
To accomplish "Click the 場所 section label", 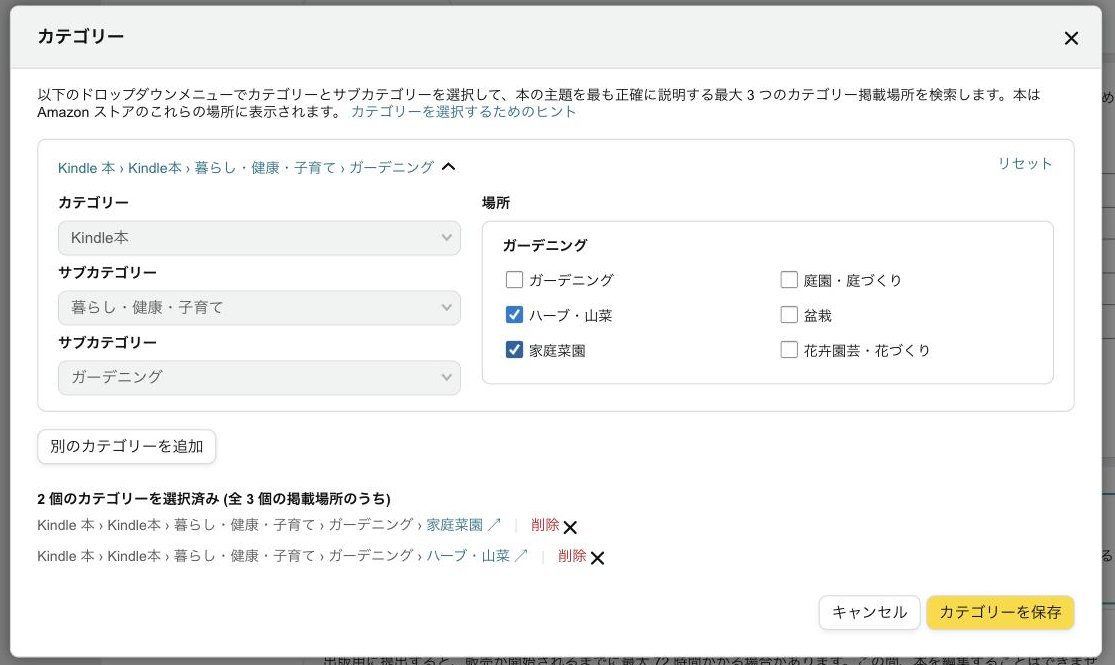I will pos(496,203).
